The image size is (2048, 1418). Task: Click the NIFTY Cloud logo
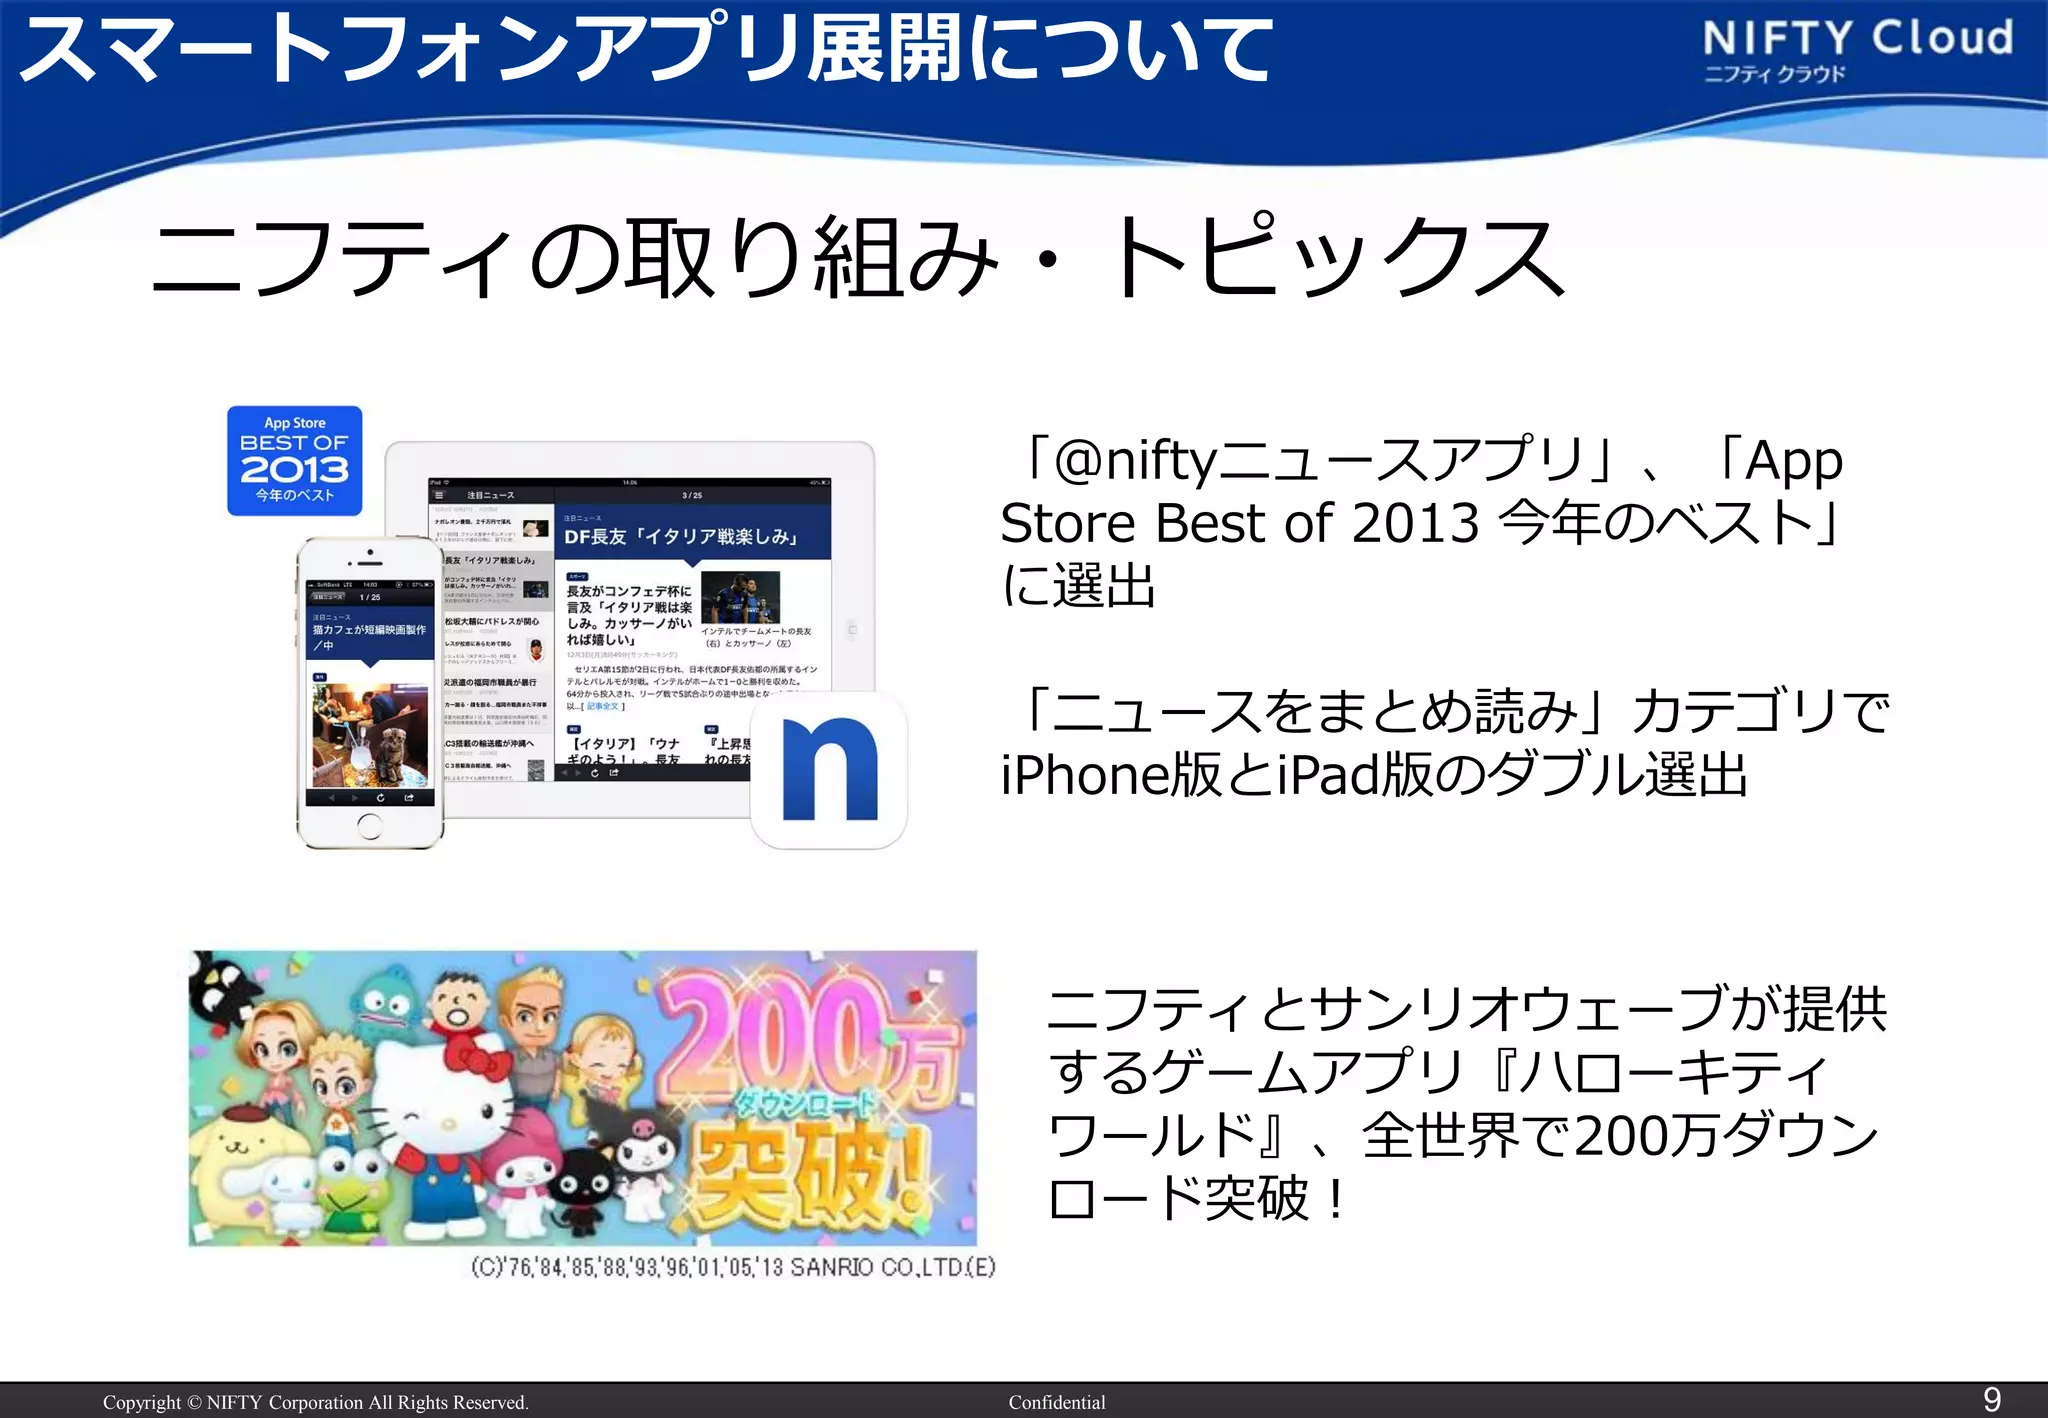click(1858, 49)
